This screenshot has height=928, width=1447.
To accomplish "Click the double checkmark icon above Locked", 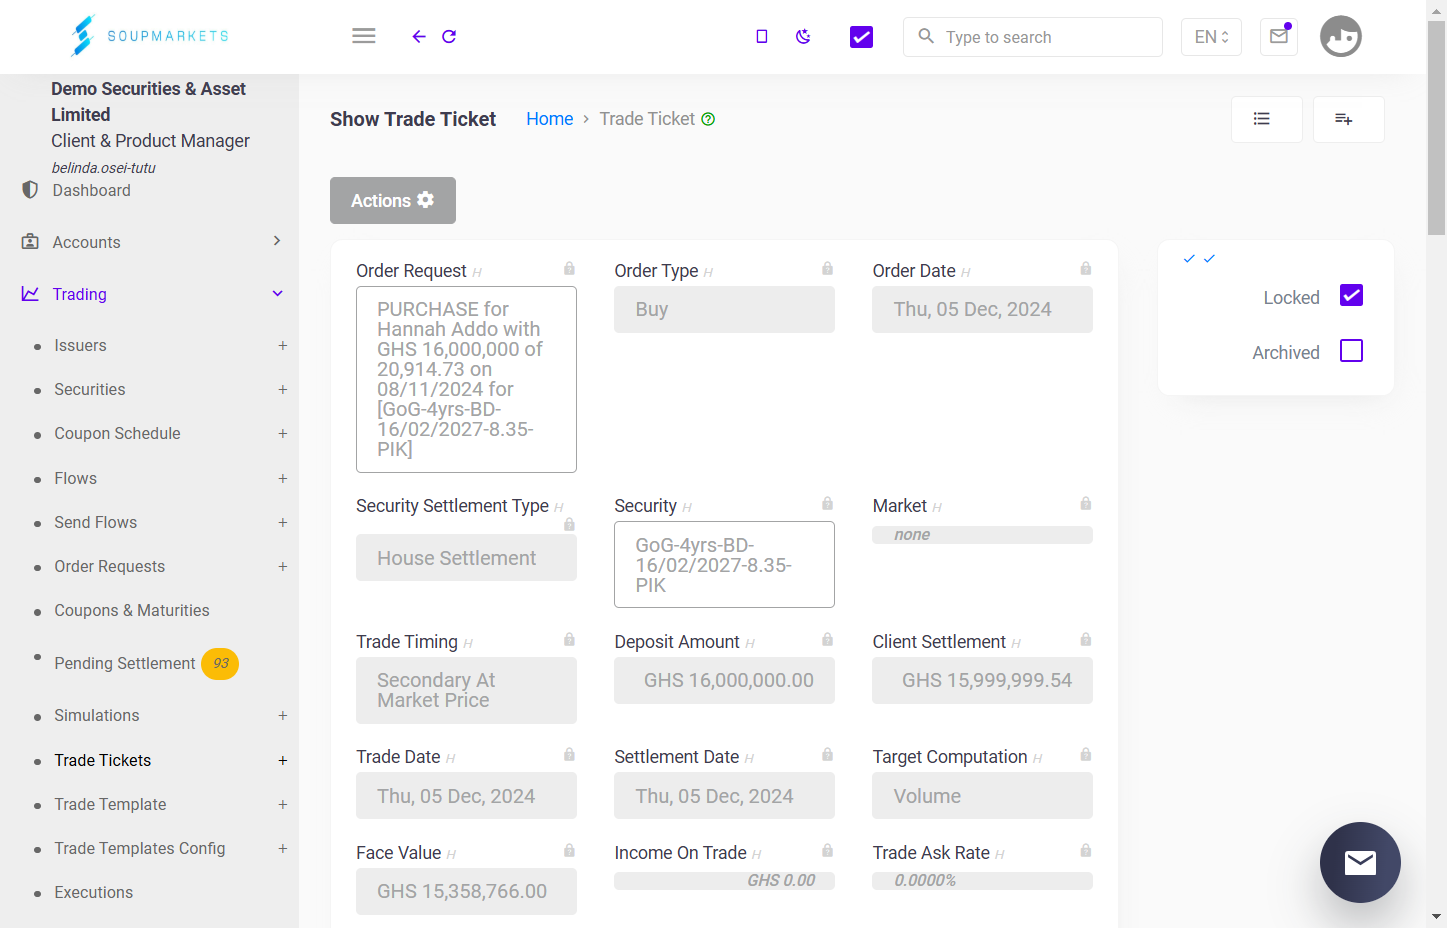I will click(x=1199, y=259).
